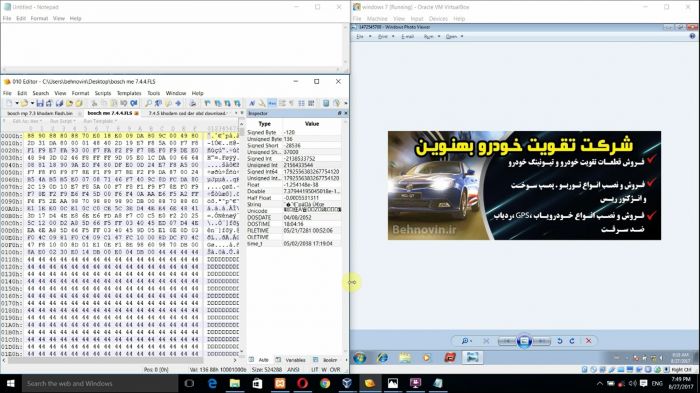Click Photo Viewer help question mark icon
Viewport: 700px width, 393px height.
[x=692, y=36]
